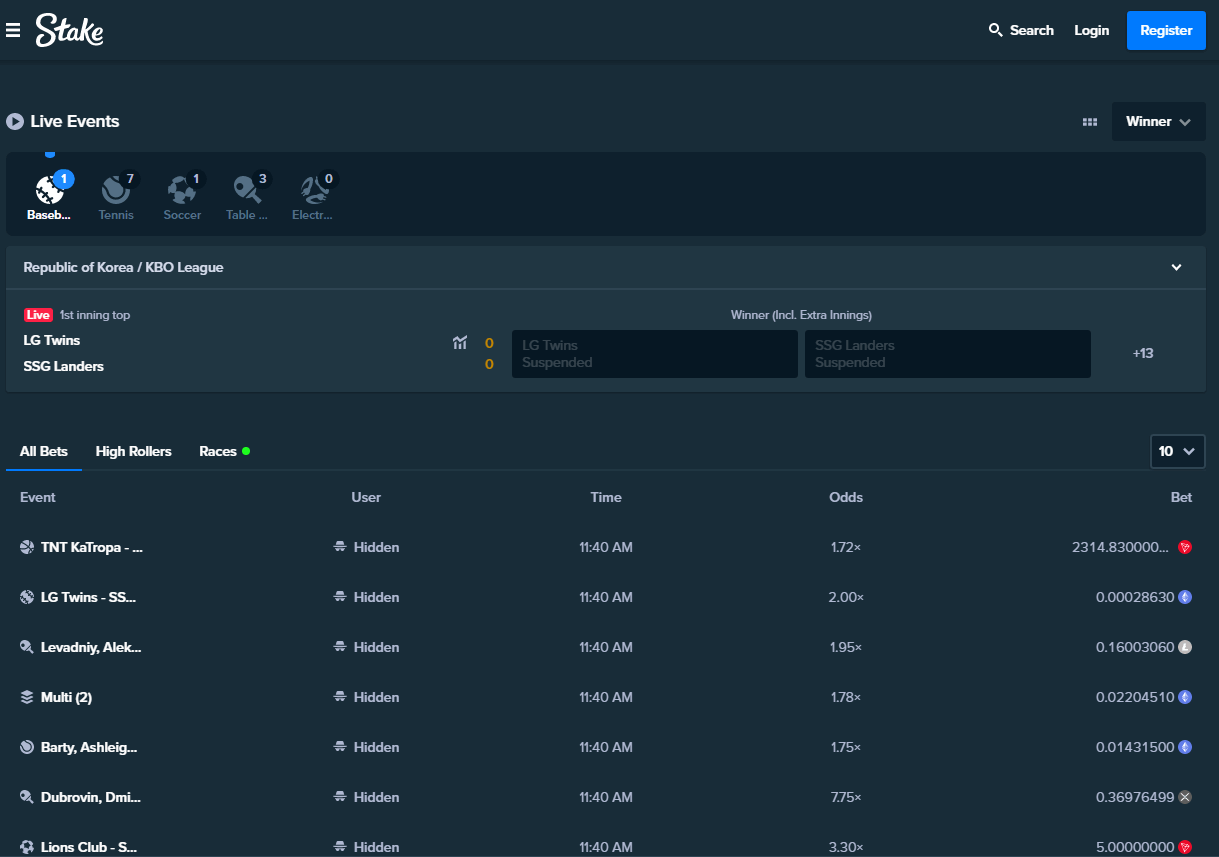Click the 2.00× odds value
The width and height of the screenshot is (1219, 857).
coord(846,597)
